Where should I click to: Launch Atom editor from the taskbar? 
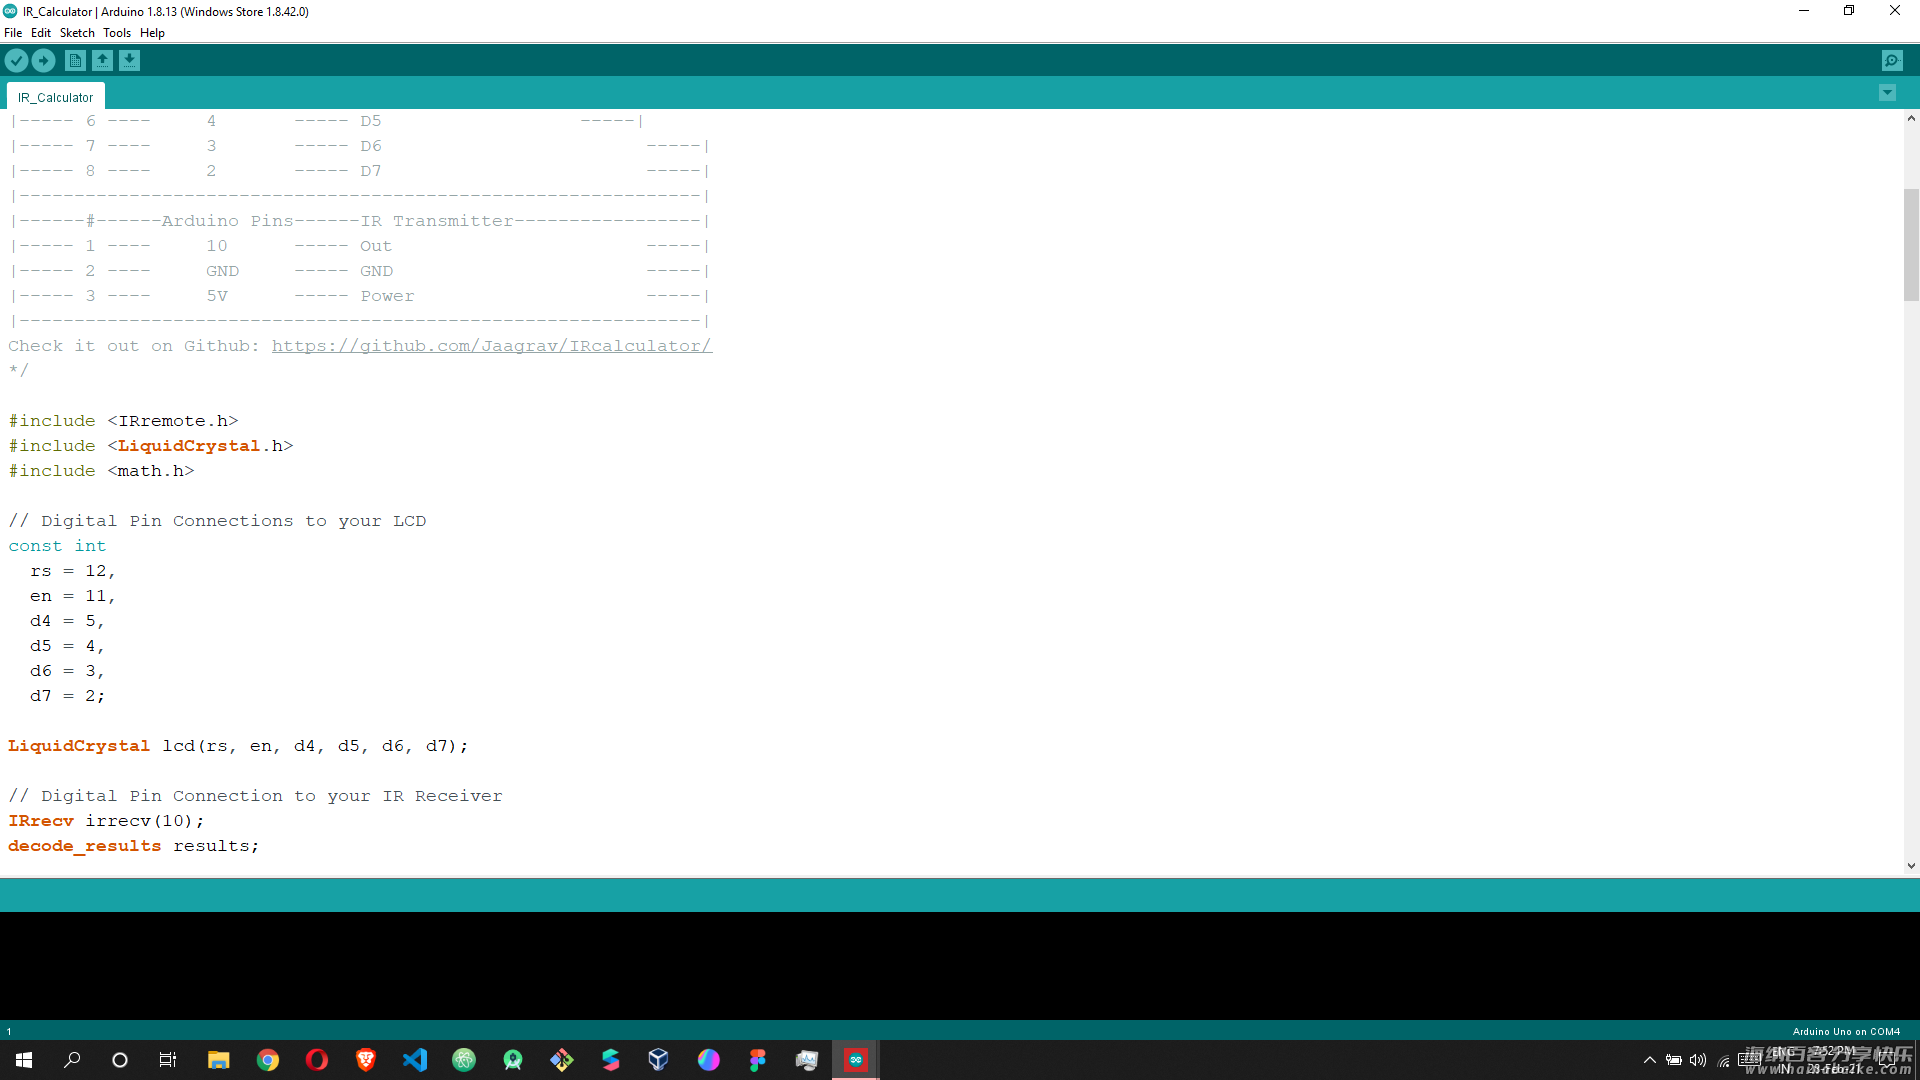[464, 1060]
